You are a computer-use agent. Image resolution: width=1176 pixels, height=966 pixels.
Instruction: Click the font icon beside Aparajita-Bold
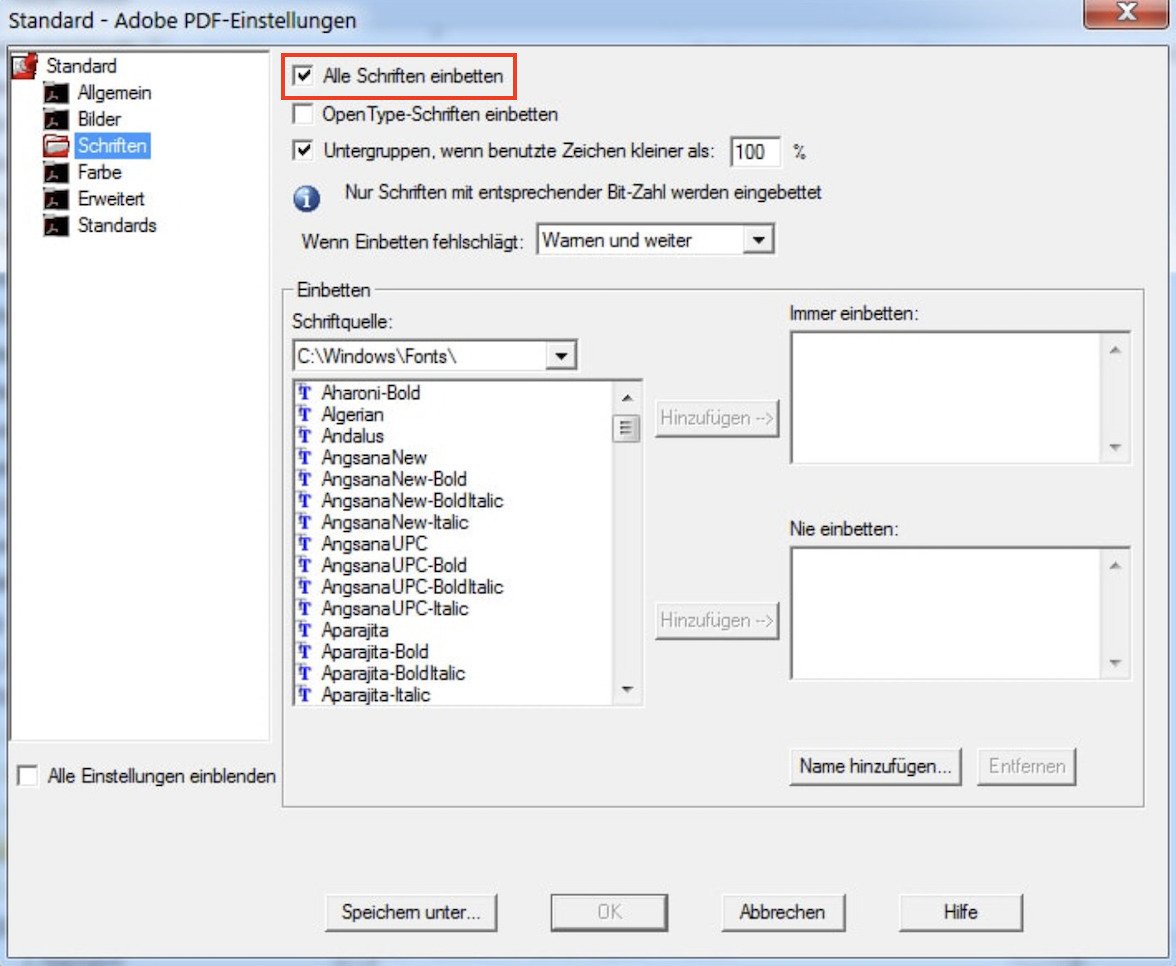[304, 651]
